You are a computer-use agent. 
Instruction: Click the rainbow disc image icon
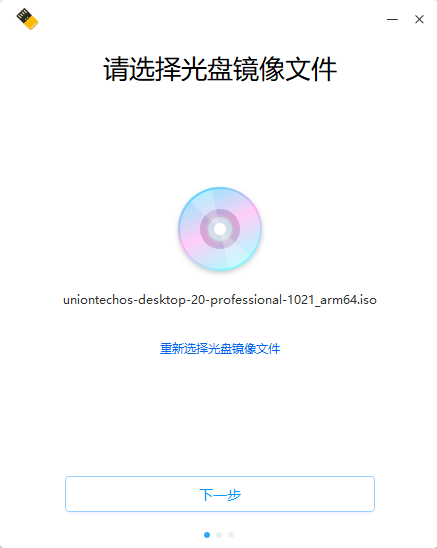(220, 229)
